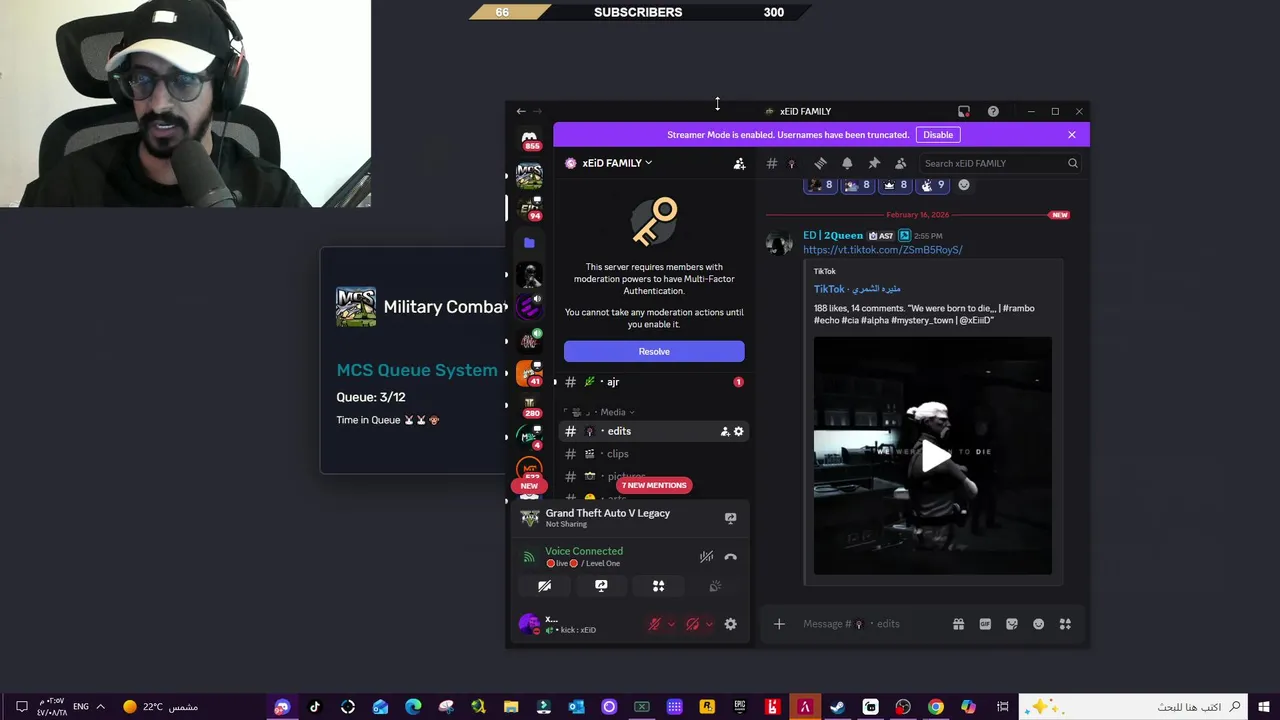Viewport: 1280px width, 720px height.
Task: Open Discord inbox icon in title bar
Action: click(964, 111)
